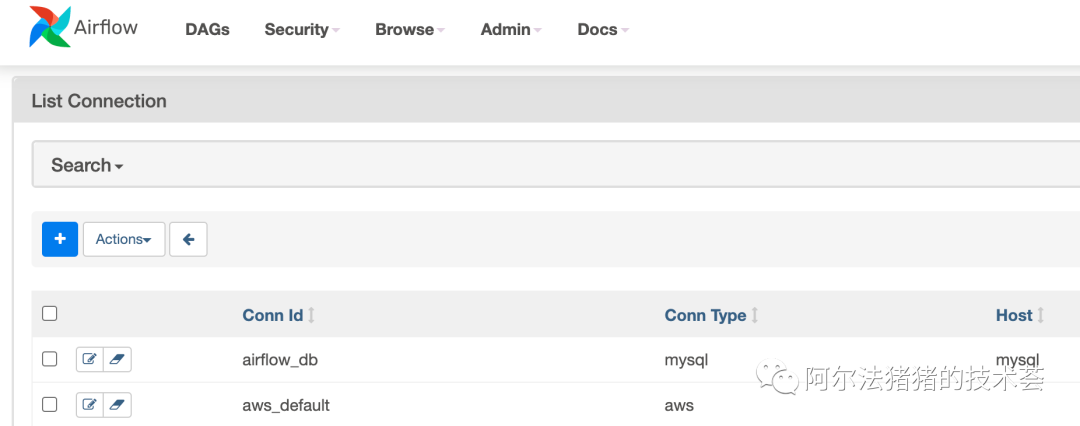
Task: Check the airflow_db row checkbox
Action: (x=50, y=359)
